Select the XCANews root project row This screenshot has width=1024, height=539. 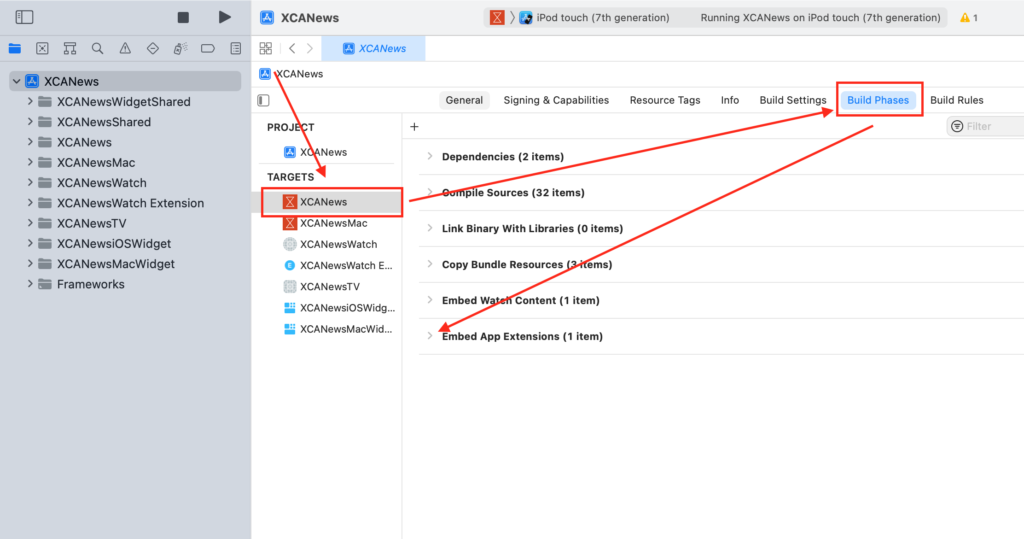tap(125, 82)
